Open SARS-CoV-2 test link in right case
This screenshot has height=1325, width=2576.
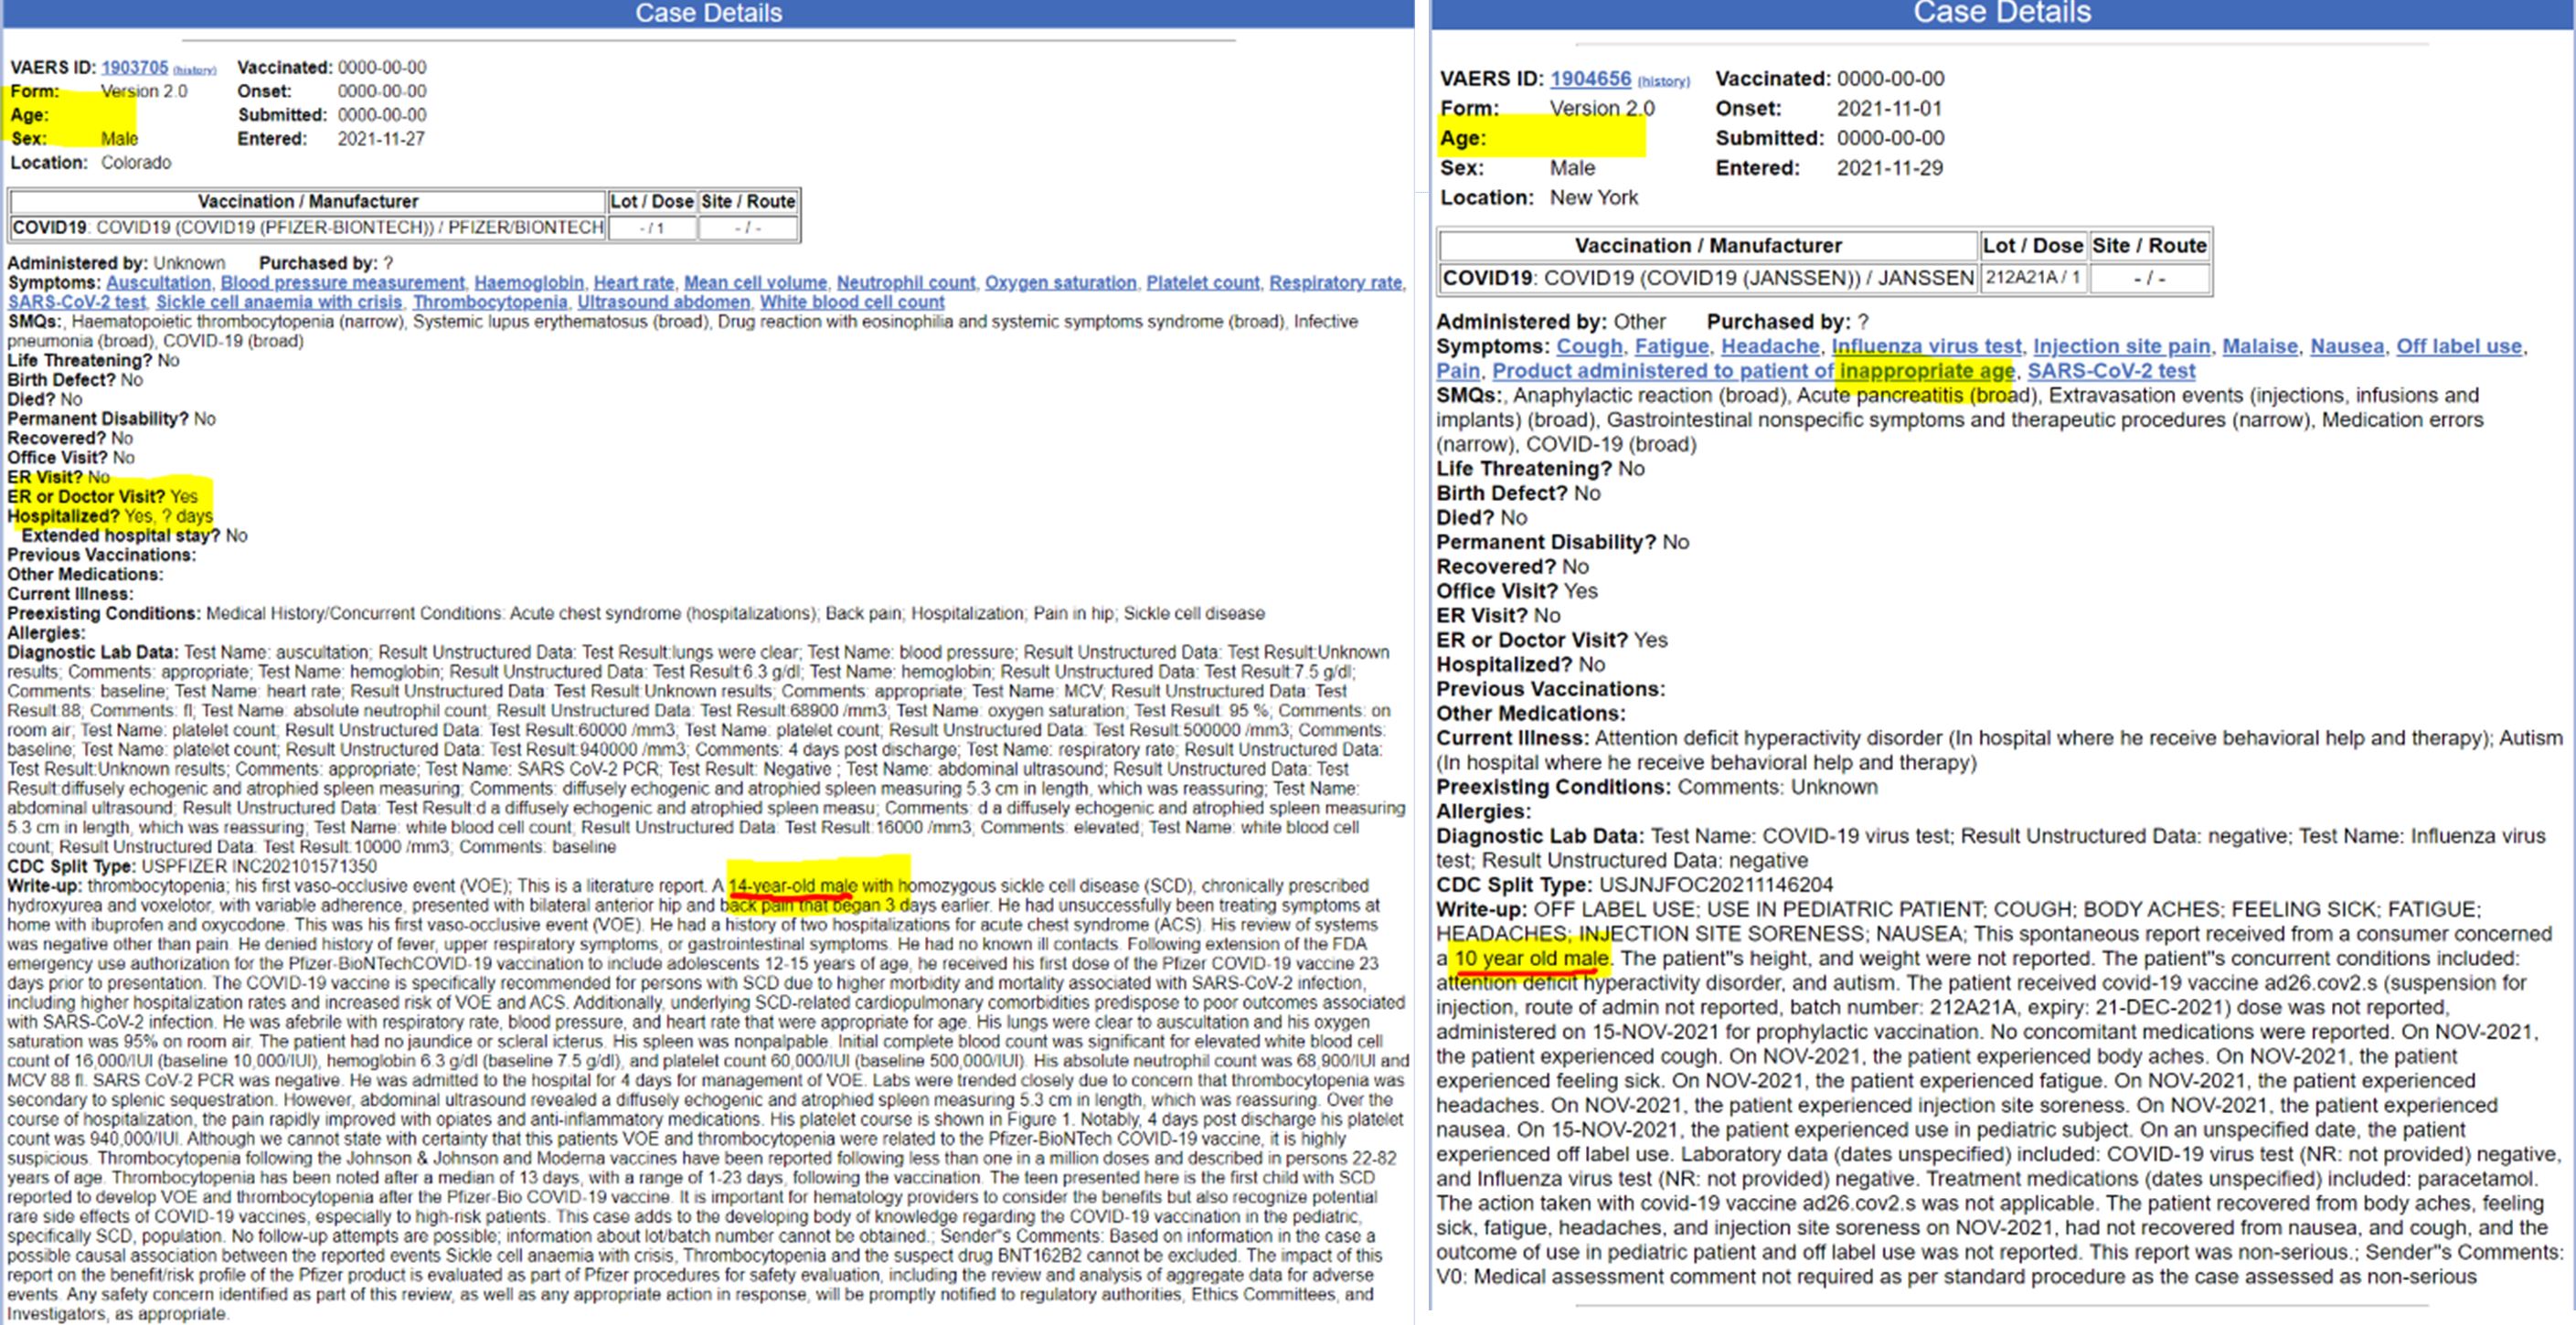tap(2111, 371)
